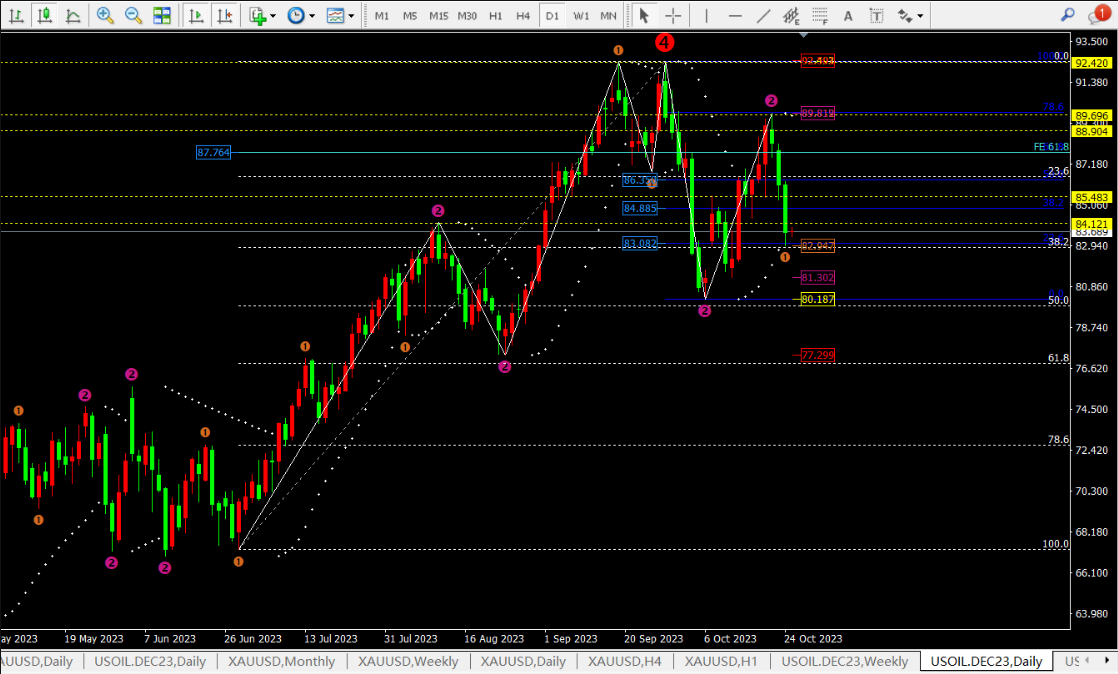Select the equidistant channel tool
The width and height of the screenshot is (1118, 674).
click(791, 15)
